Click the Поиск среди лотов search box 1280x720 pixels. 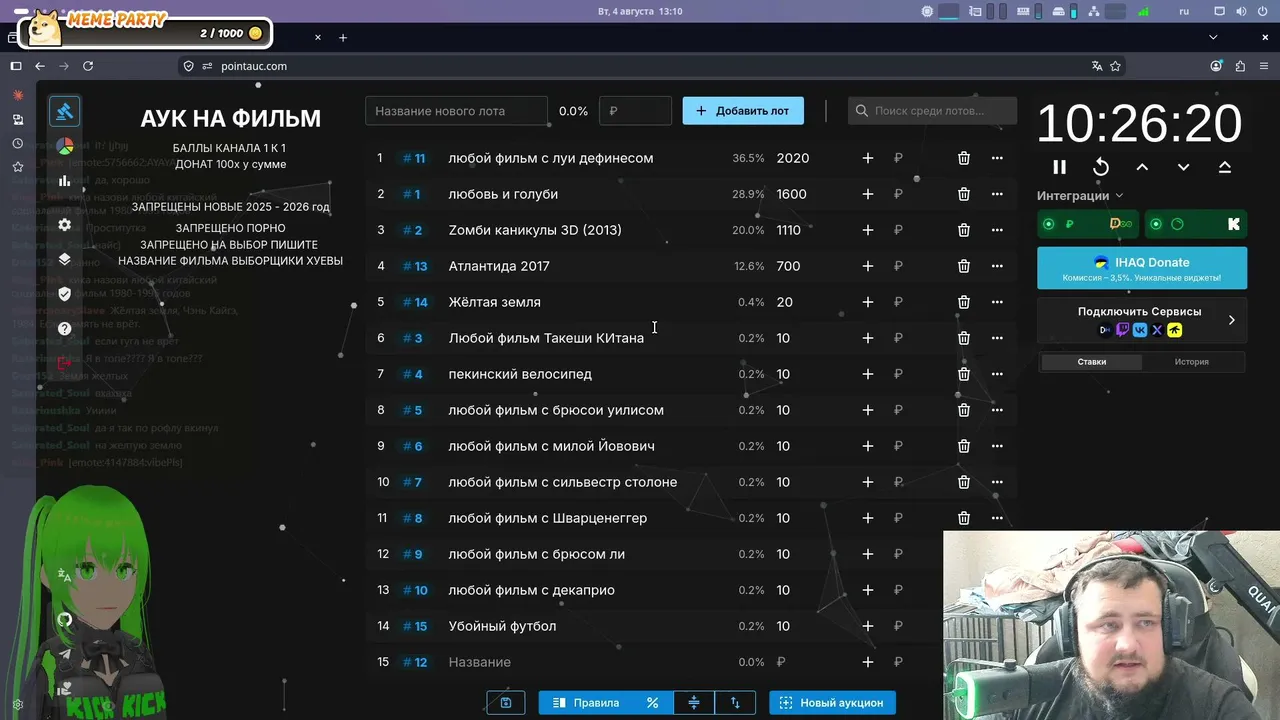pyautogui.click(x=932, y=111)
